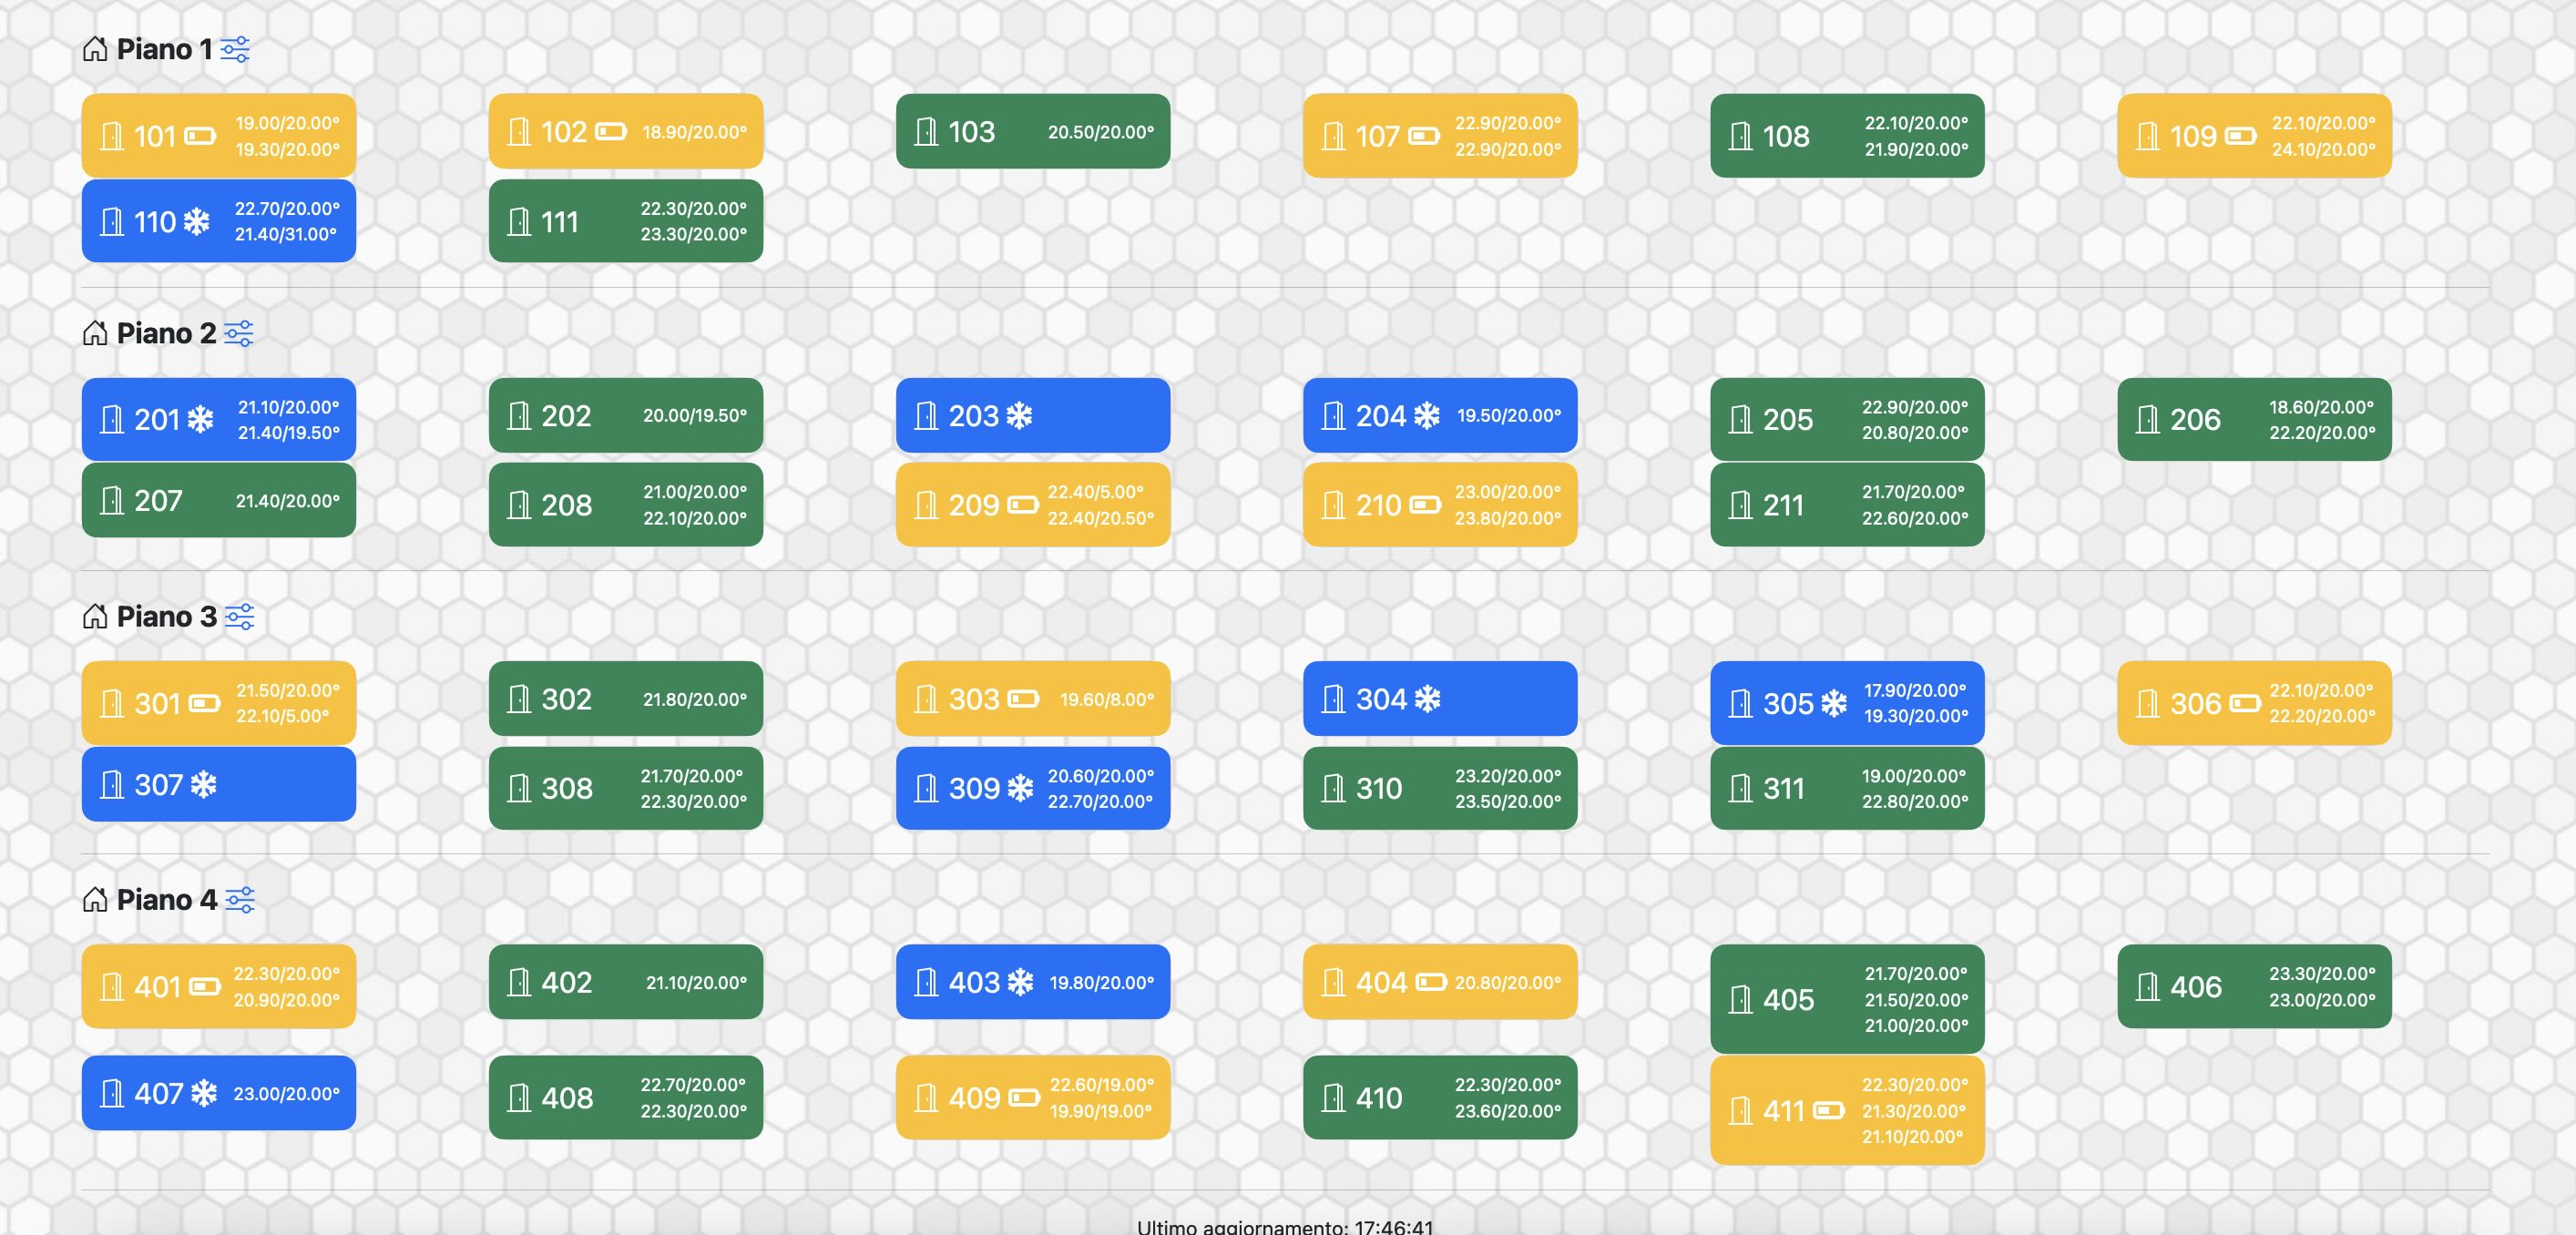Image resolution: width=2576 pixels, height=1235 pixels.
Task: Click the snowflake icon on room 407
Action: (204, 1093)
